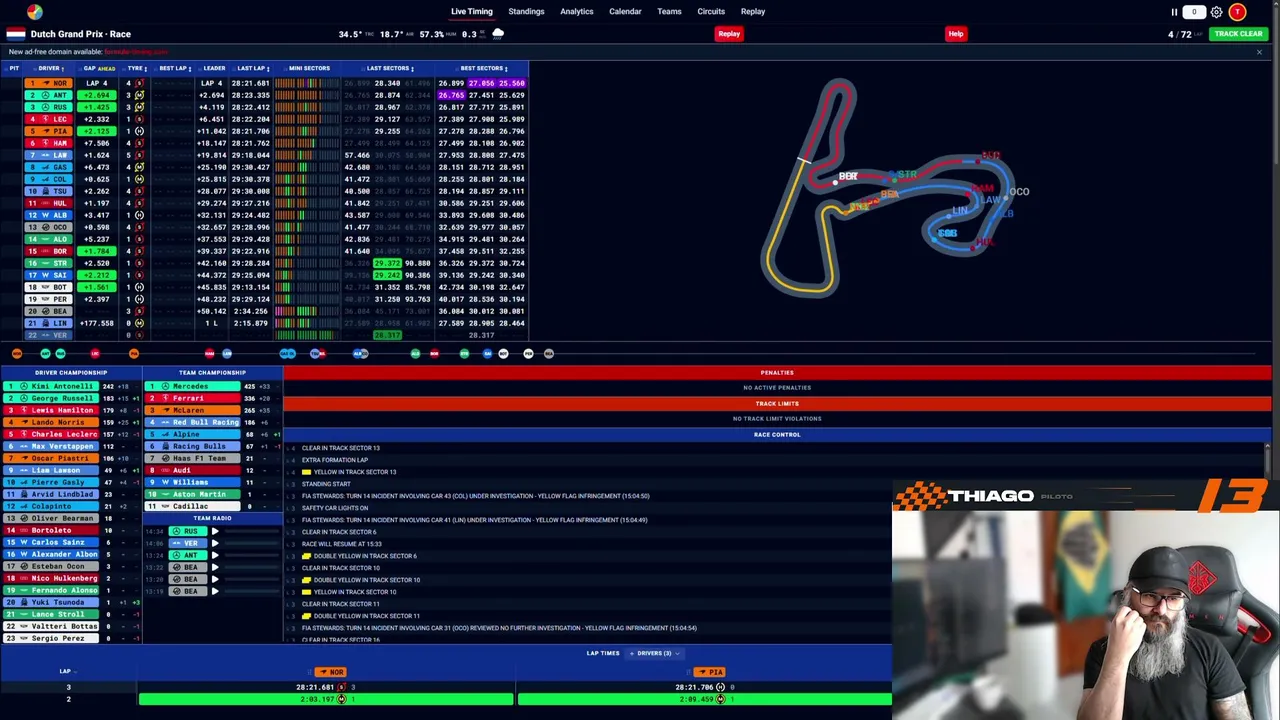Click the green Track Clear status button
1280x720 pixels.
point(1238,34)
